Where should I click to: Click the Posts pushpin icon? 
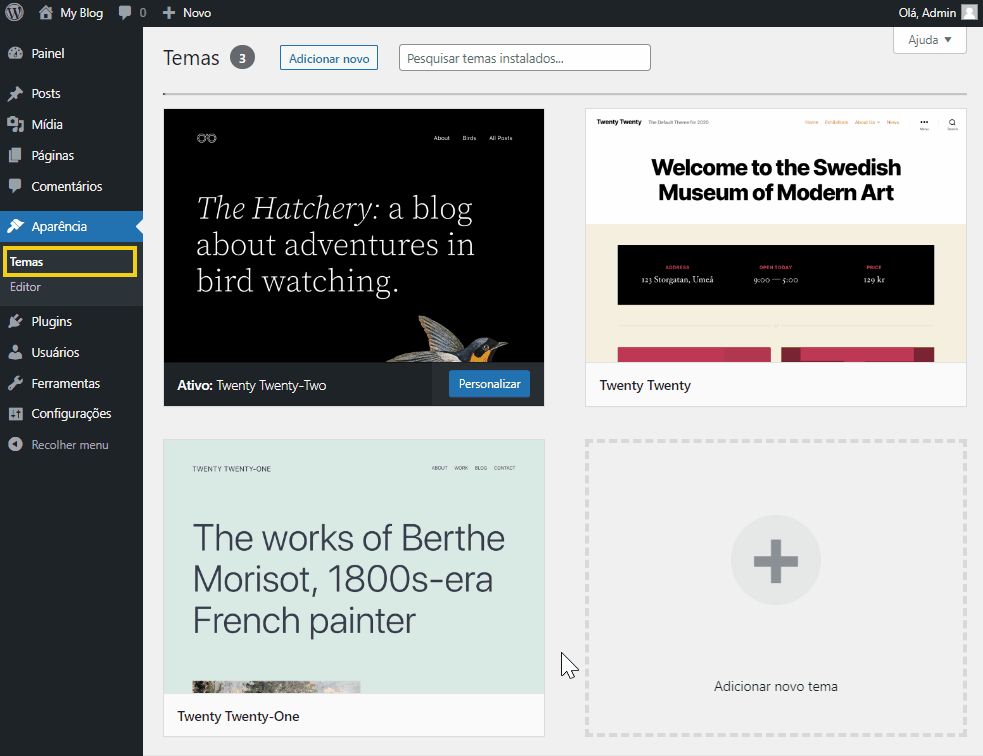click(16, 93)
